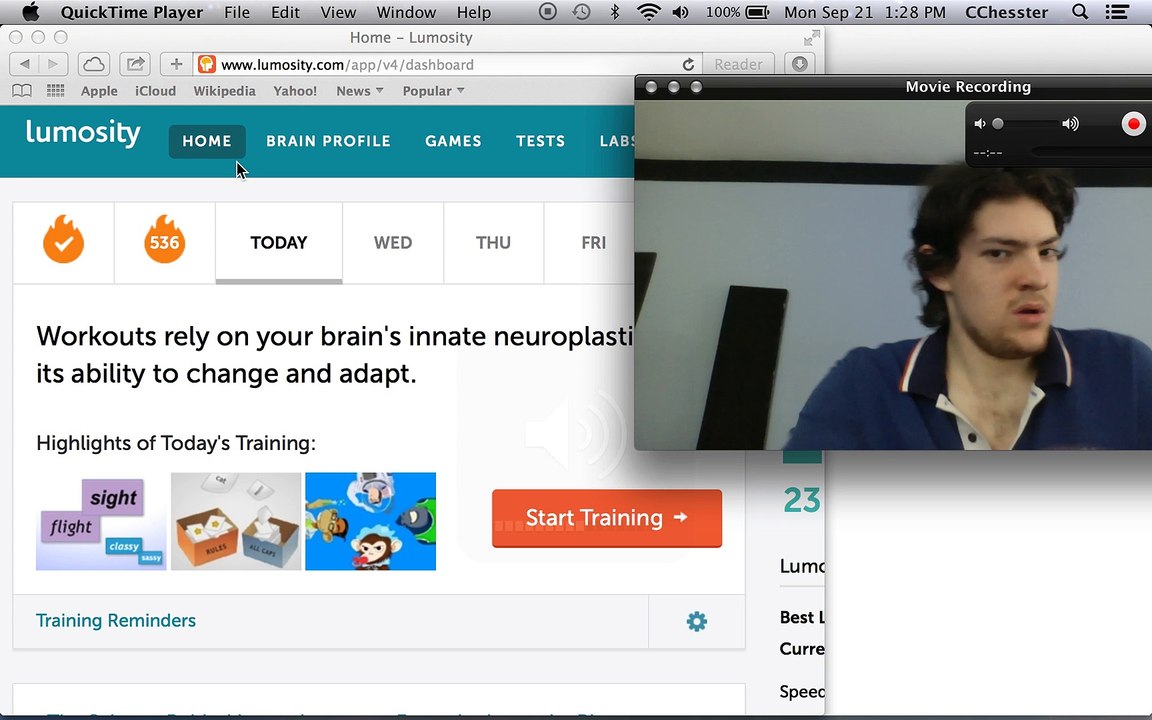Open the Apple menu
Image resolution: width=1152 pixels, height=720 pixels.
pos(30,12)
